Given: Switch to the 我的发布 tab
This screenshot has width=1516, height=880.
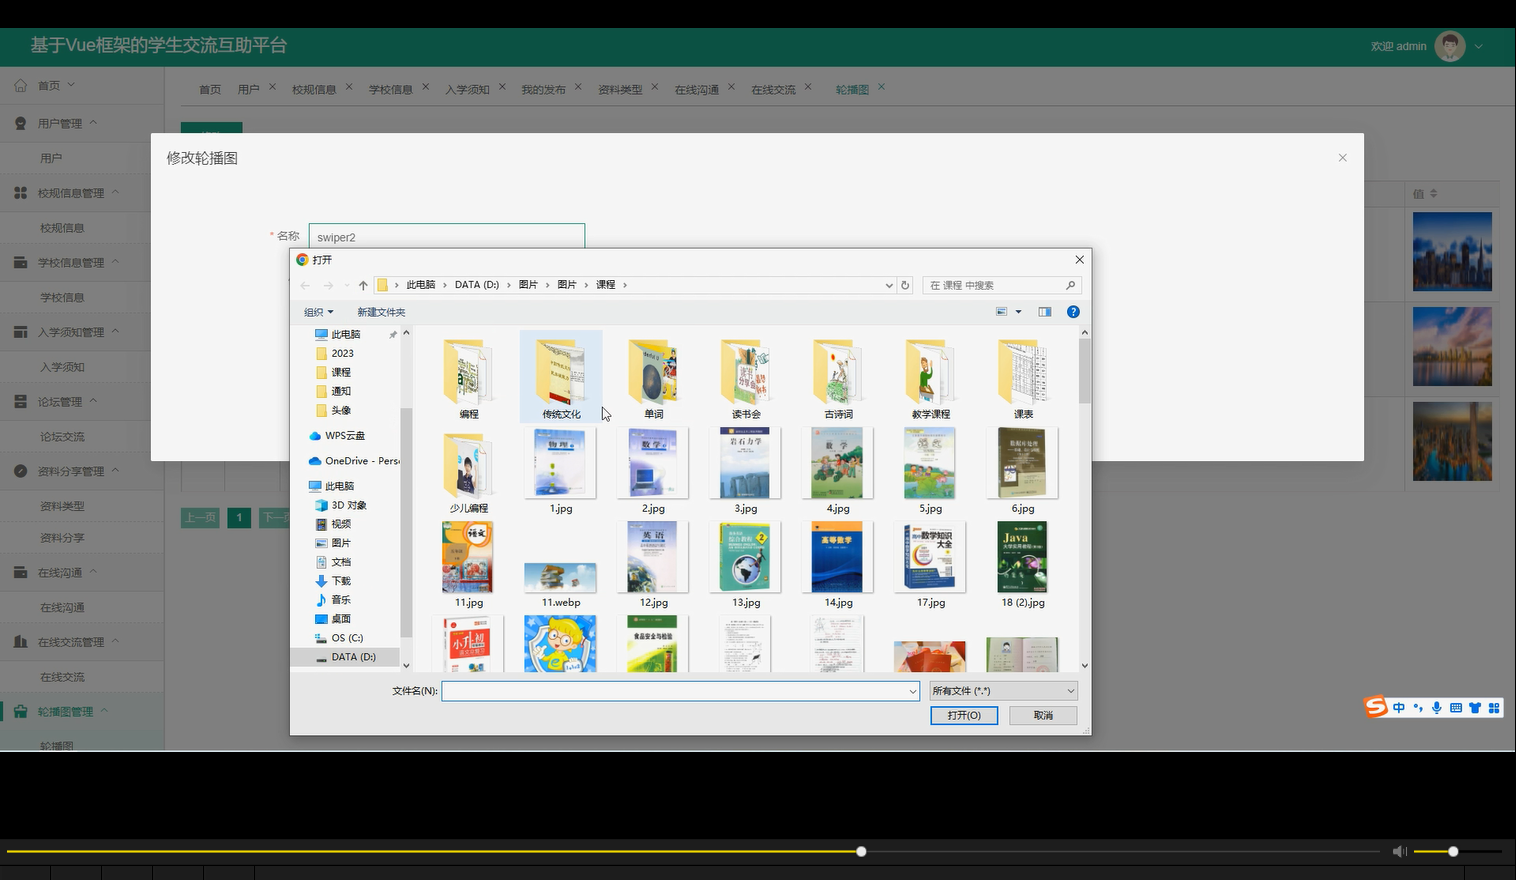Looking at the screenshot, I should pyautogui.click(x=543, y=89).
